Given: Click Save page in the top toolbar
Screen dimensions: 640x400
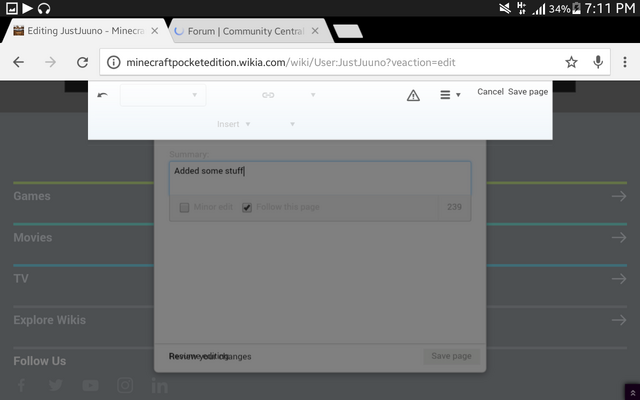Looking at the screenshot, I should click(528, 92).
